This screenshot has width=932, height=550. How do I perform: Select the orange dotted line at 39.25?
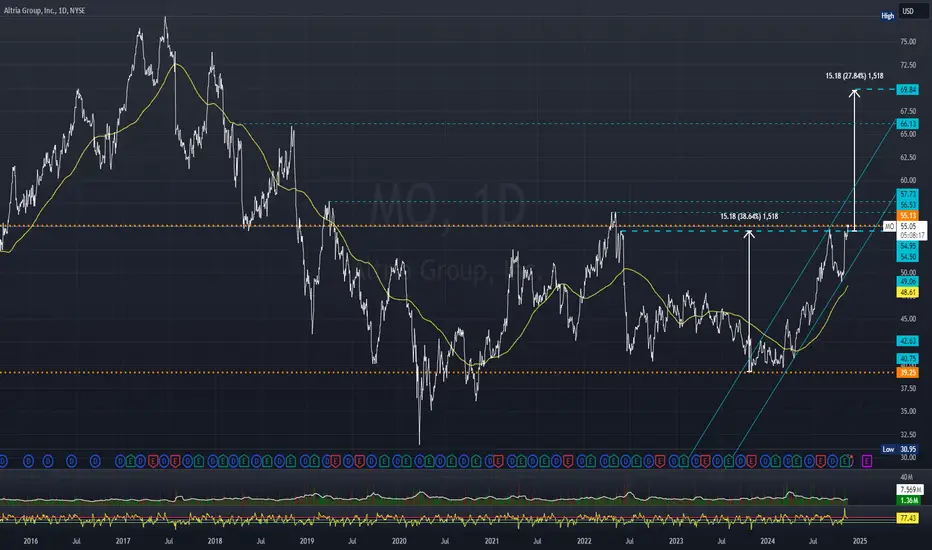[446, 373]
